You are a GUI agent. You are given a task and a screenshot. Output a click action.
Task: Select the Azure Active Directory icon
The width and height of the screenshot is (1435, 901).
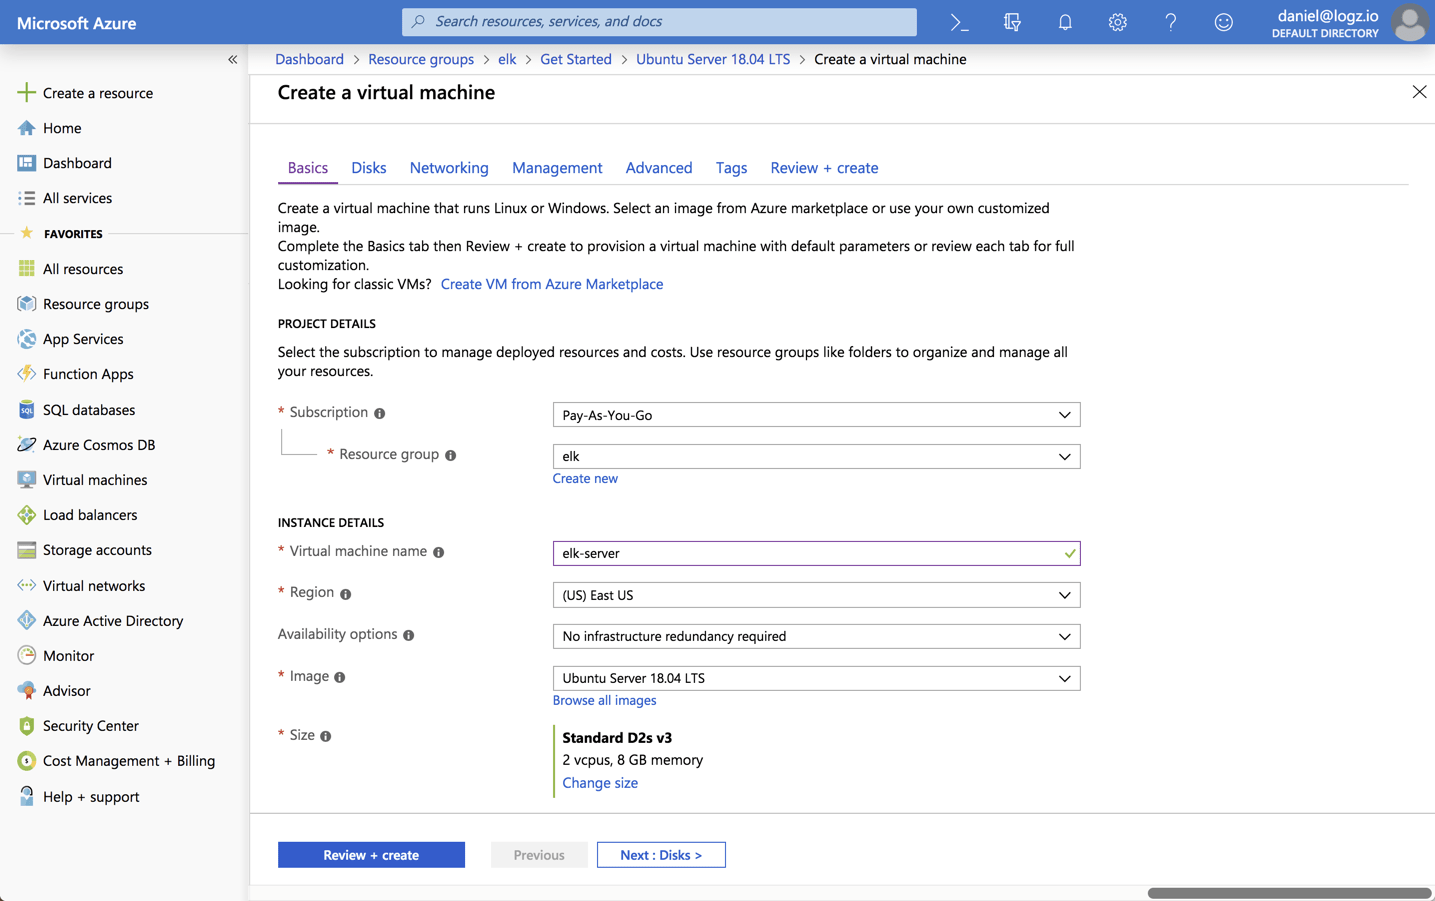click(26, 621)
